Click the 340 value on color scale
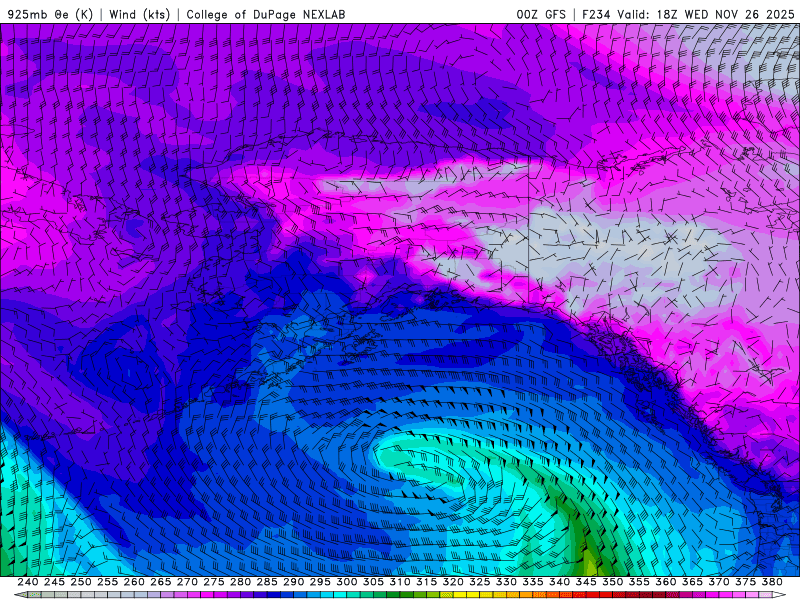 [x=559, y=582]
